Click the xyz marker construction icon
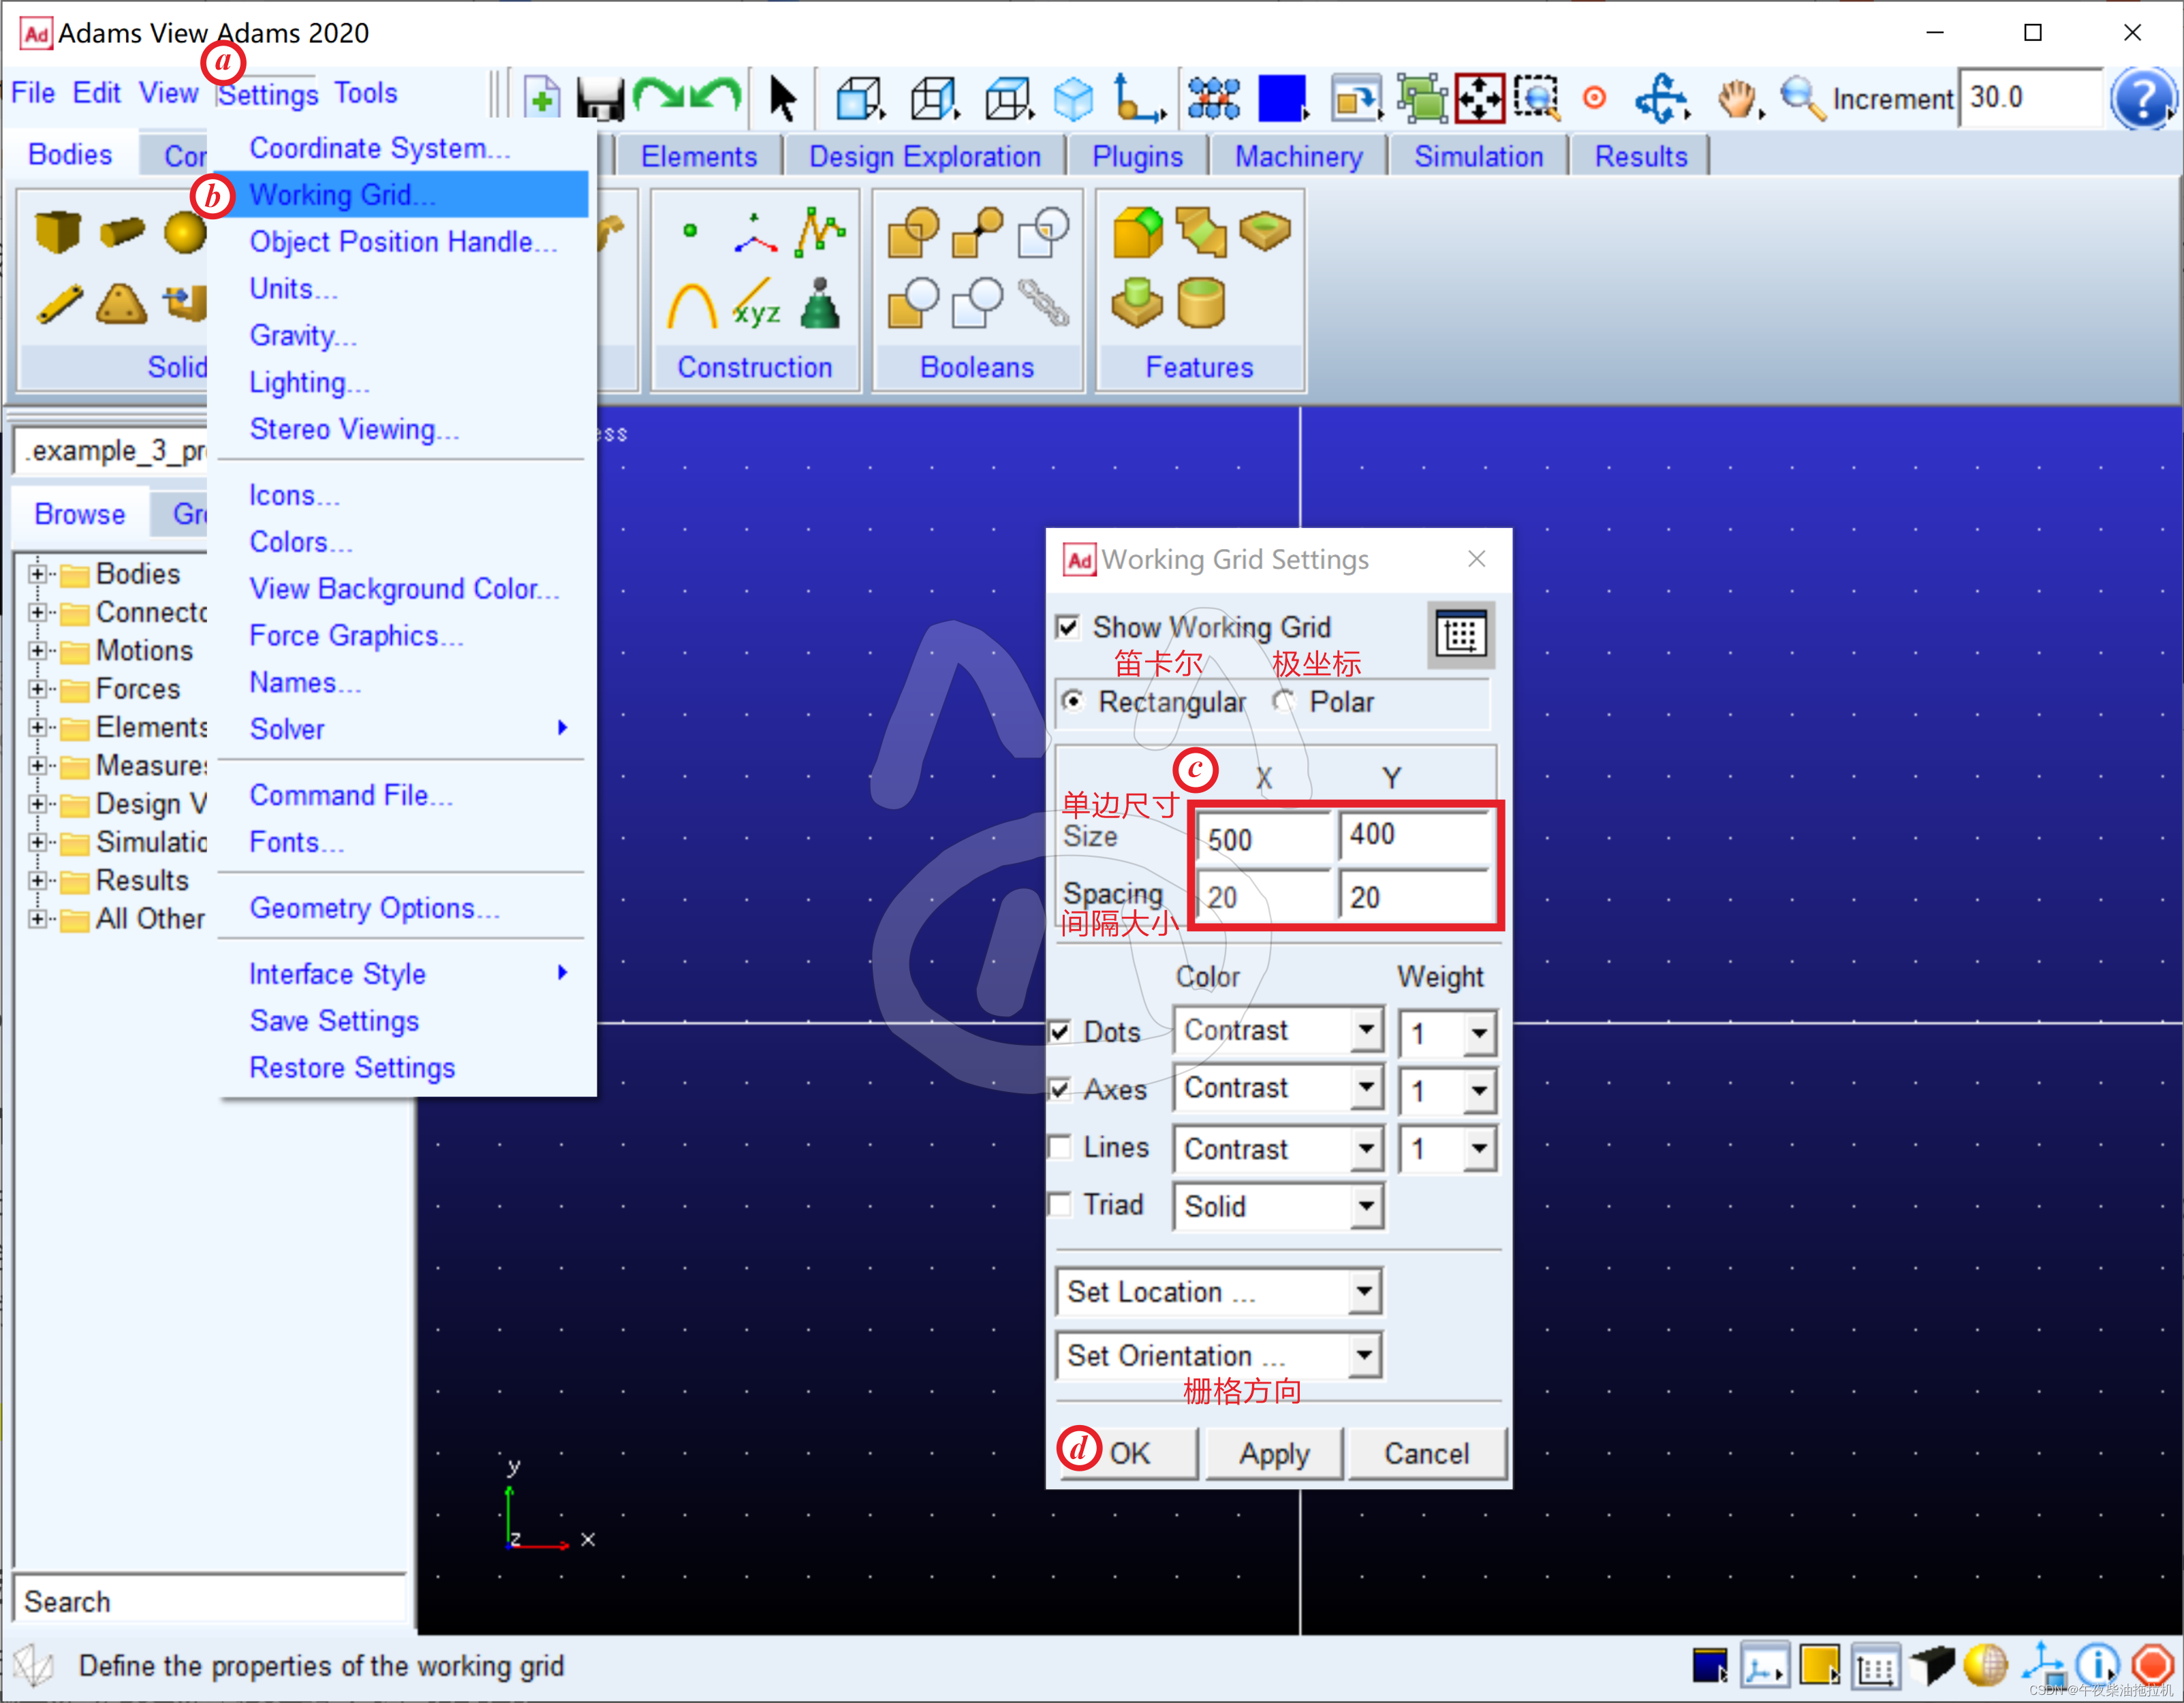Viewport: 2184px width, 1703px height. tap(756, 305)
